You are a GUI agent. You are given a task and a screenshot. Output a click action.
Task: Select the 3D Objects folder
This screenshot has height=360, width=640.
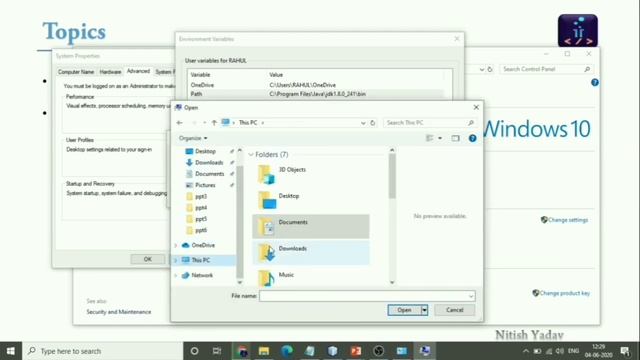[310, 174]
